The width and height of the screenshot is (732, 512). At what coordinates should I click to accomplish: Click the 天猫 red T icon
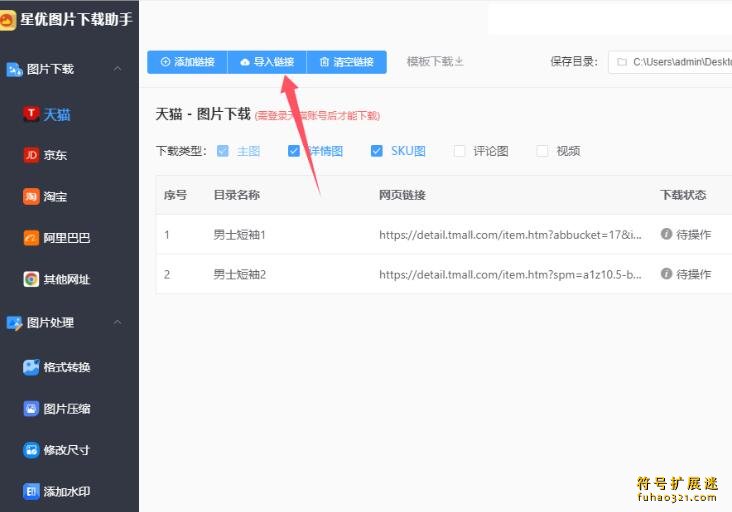31,113
